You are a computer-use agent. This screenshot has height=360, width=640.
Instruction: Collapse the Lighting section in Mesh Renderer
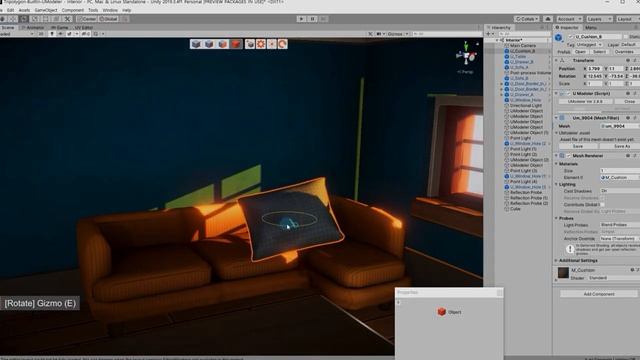click(556, 184)
